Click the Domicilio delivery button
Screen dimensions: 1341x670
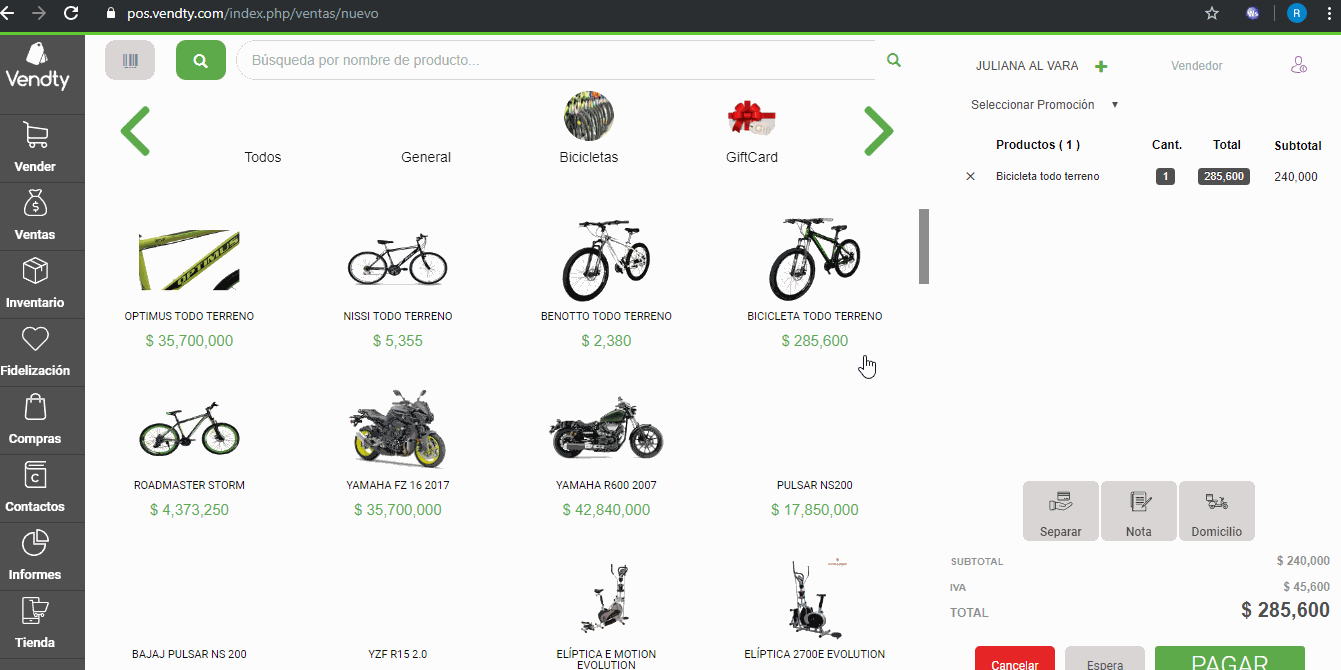coord(1217,511)
